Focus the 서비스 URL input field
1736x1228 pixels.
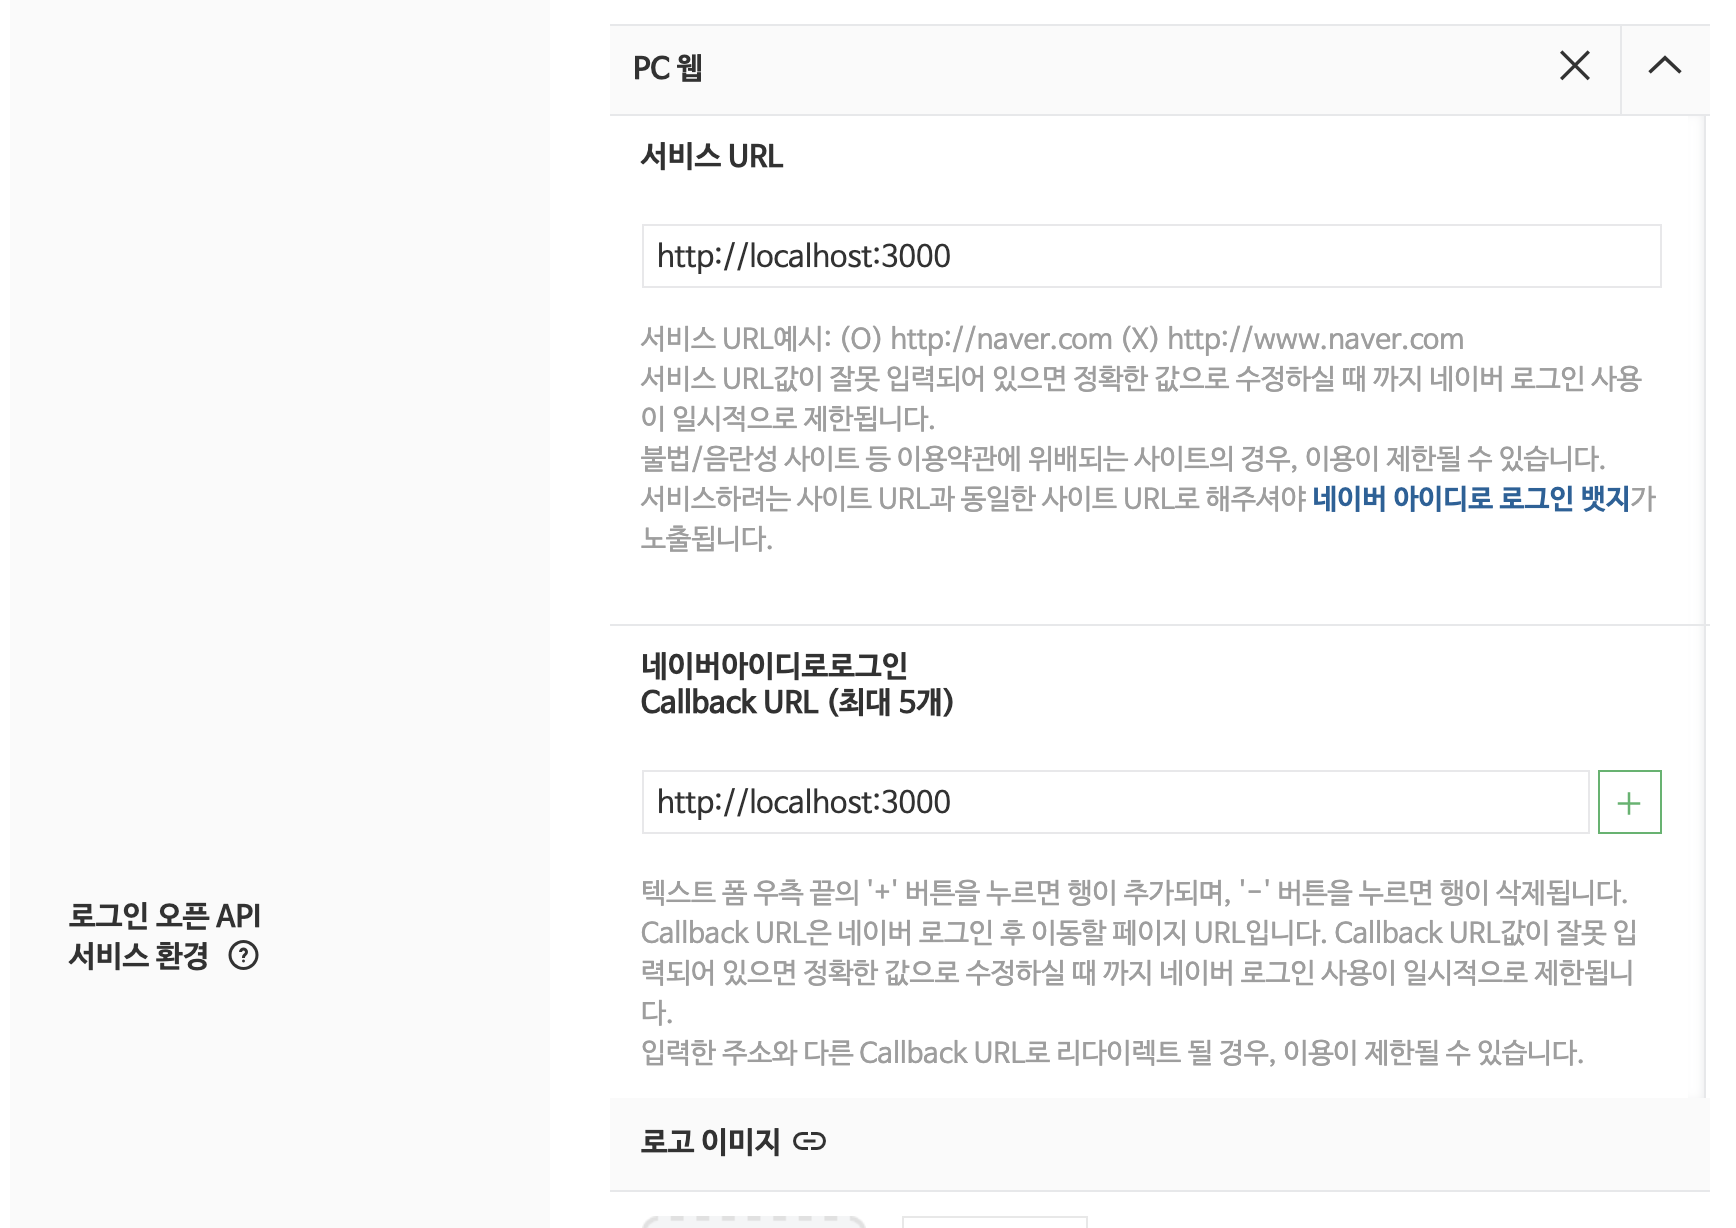coord(1151,256)
